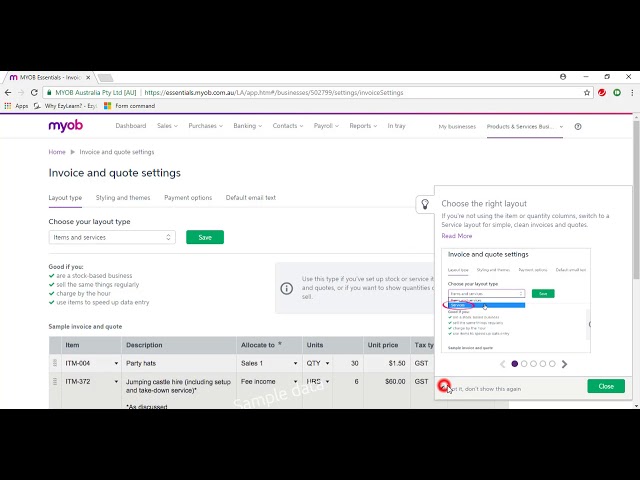The width and height of the screenshot is (640, 480).
Task: Select first tip page dot
Action: (x=514, y=364)
